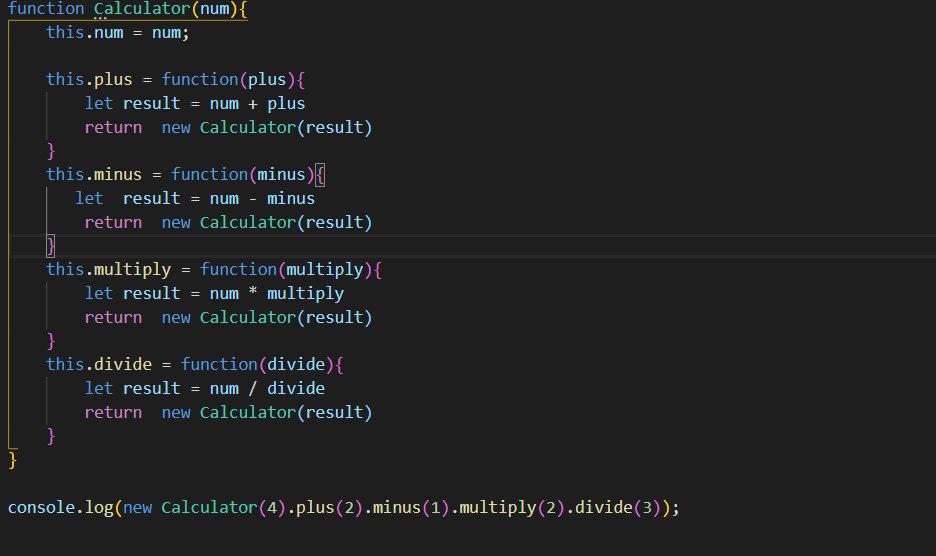Screen dimensions: 936x556
Task: Click the return statement inside the divide function
Action: point(228,413)
